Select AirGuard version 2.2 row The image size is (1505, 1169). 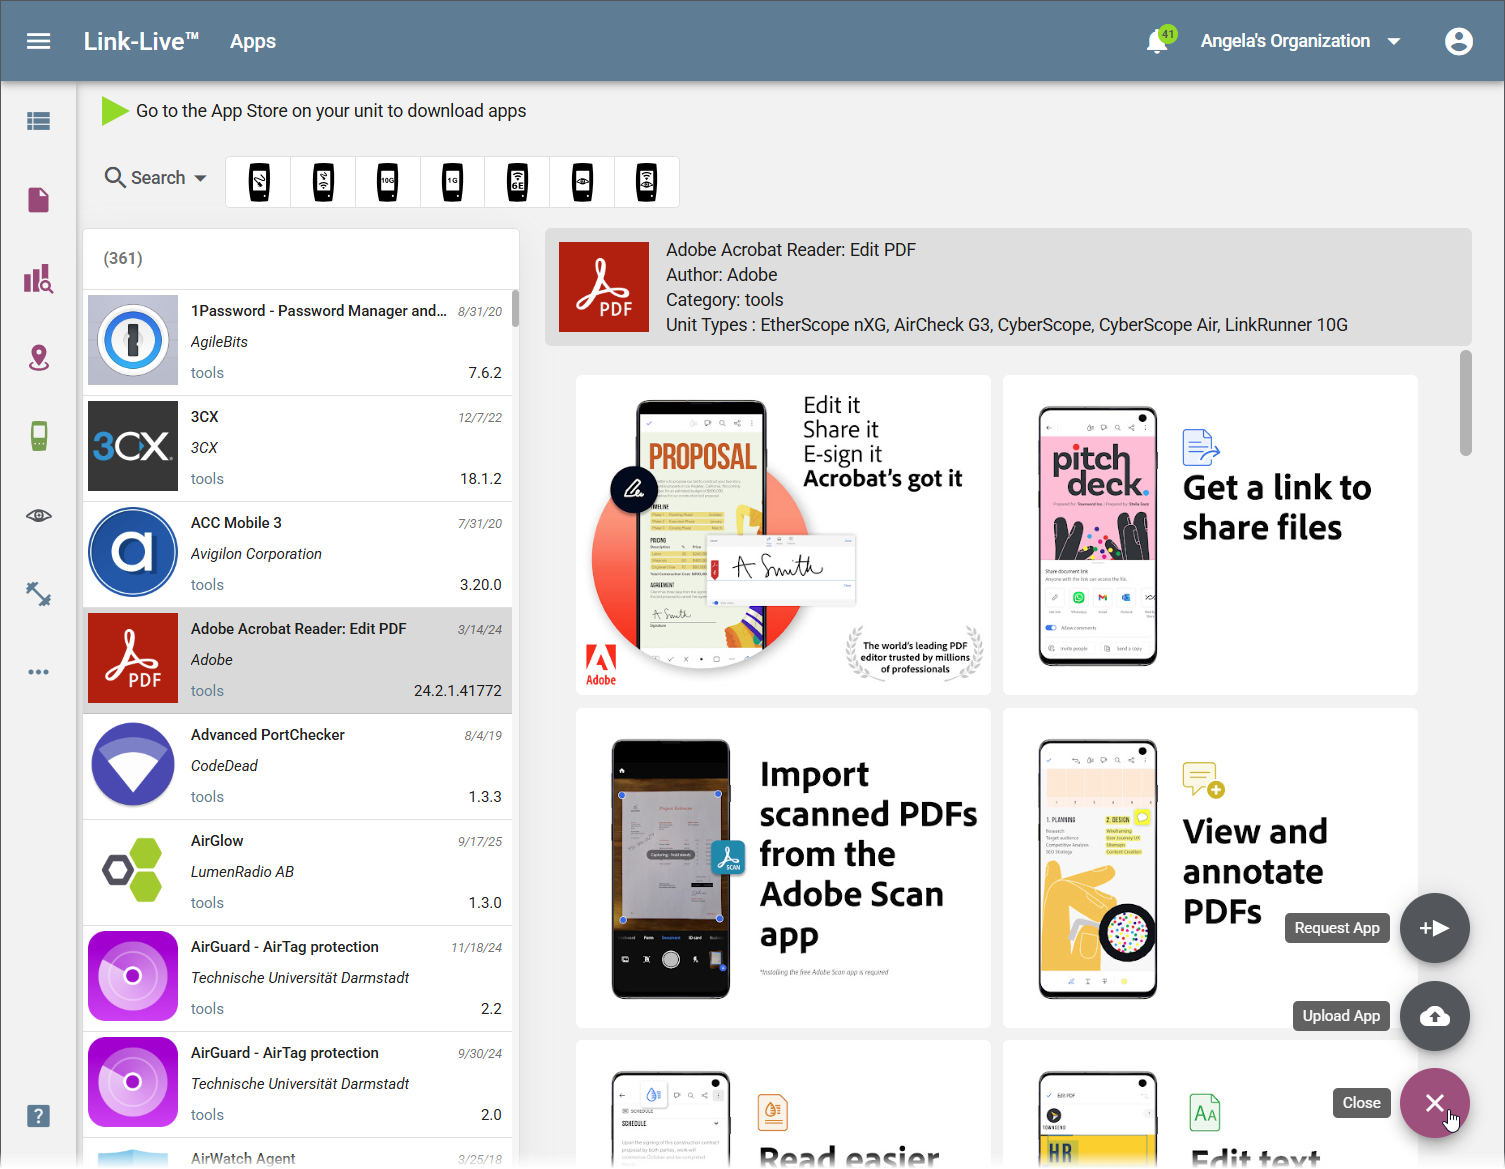(298, 978)
